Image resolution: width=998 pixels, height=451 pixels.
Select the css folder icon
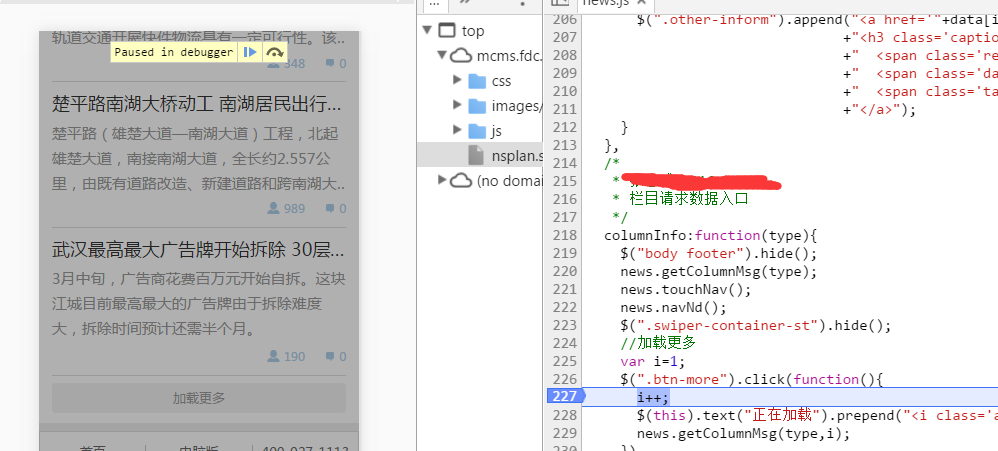click(477, 81)
